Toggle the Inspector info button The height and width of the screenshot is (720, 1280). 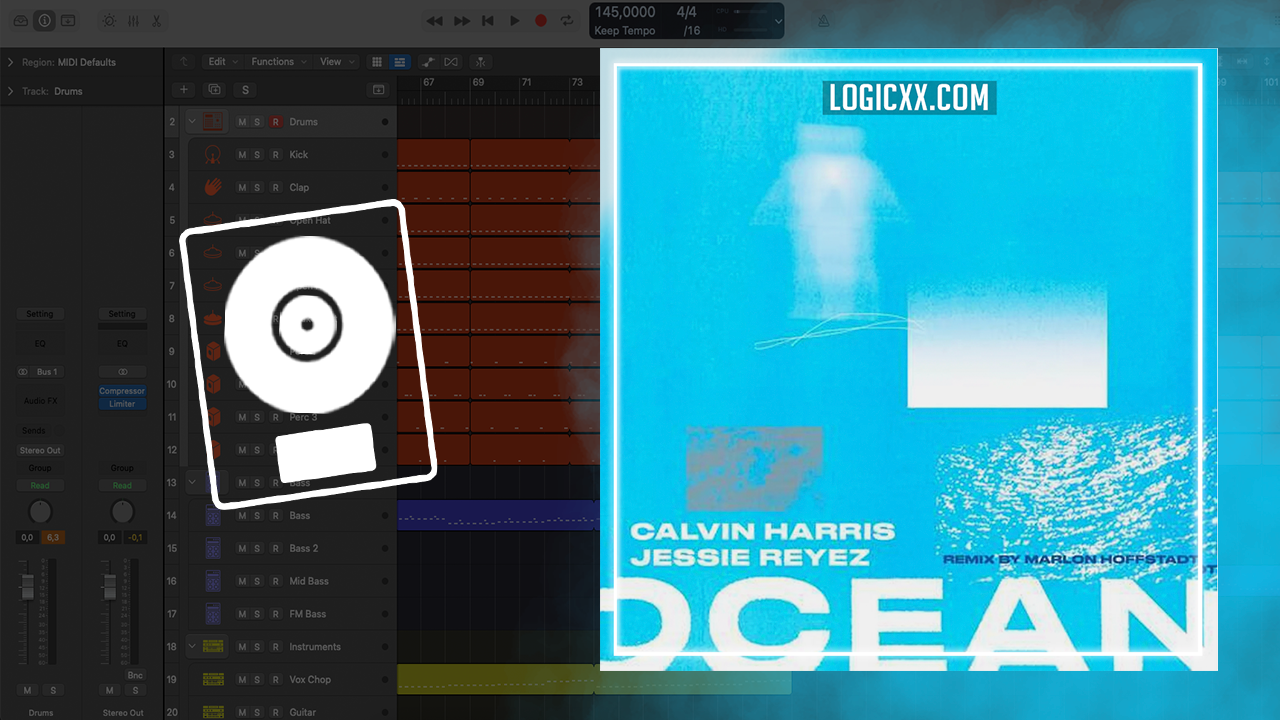point(44,20)
